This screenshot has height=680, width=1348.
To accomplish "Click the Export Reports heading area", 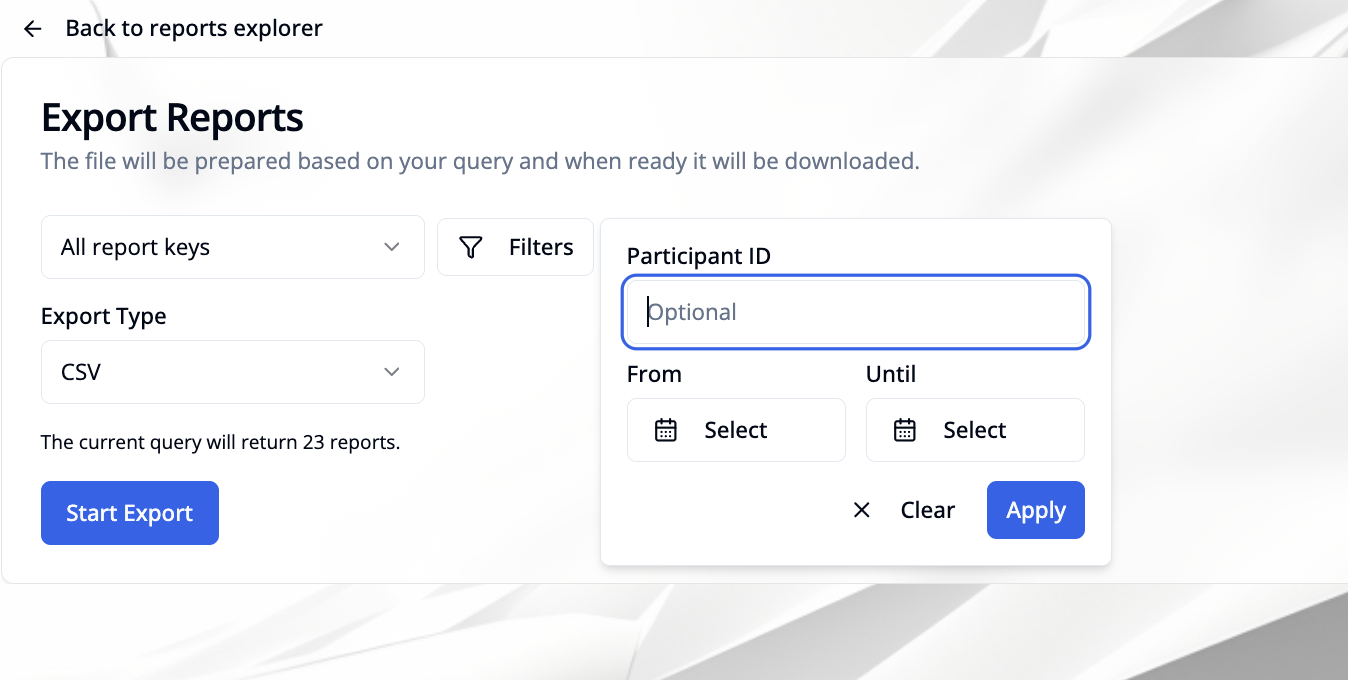I will [x=171, y=117].
